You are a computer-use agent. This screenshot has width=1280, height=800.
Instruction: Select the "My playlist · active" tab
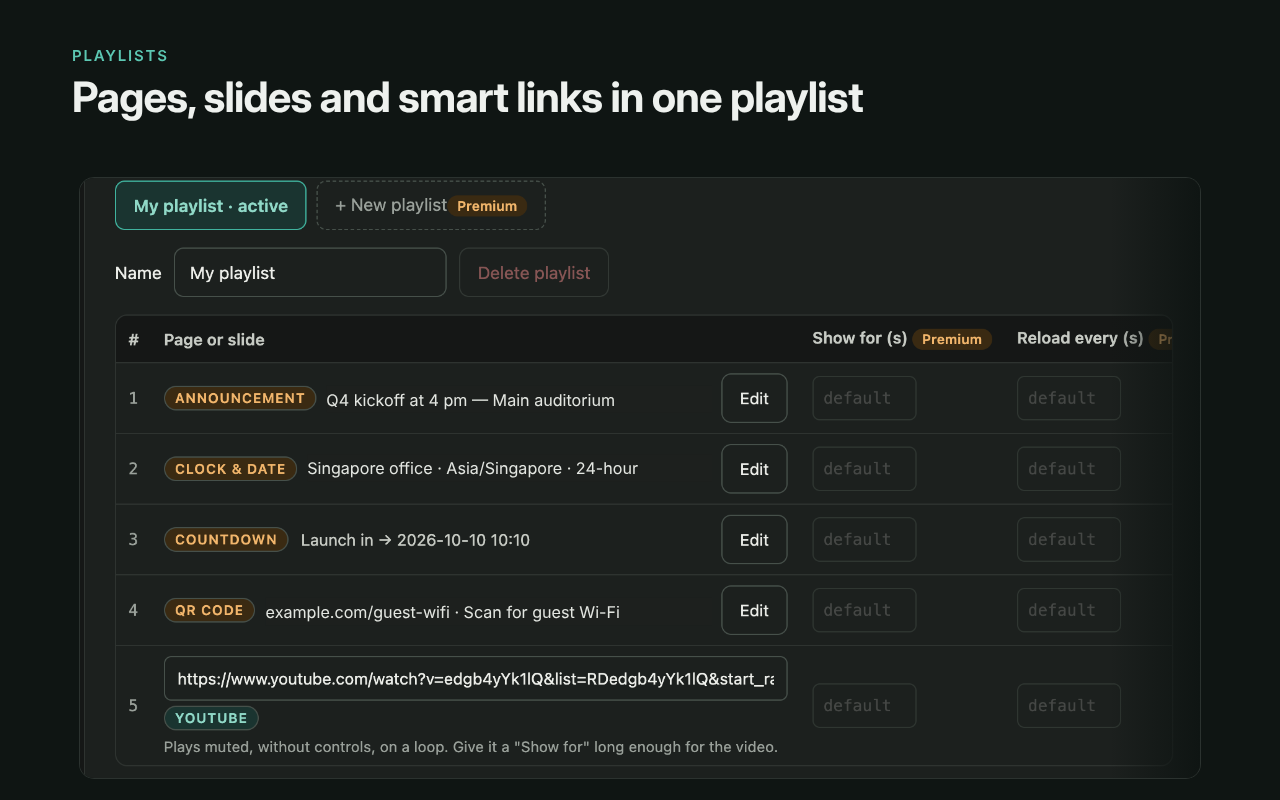(x=210, y=205)
